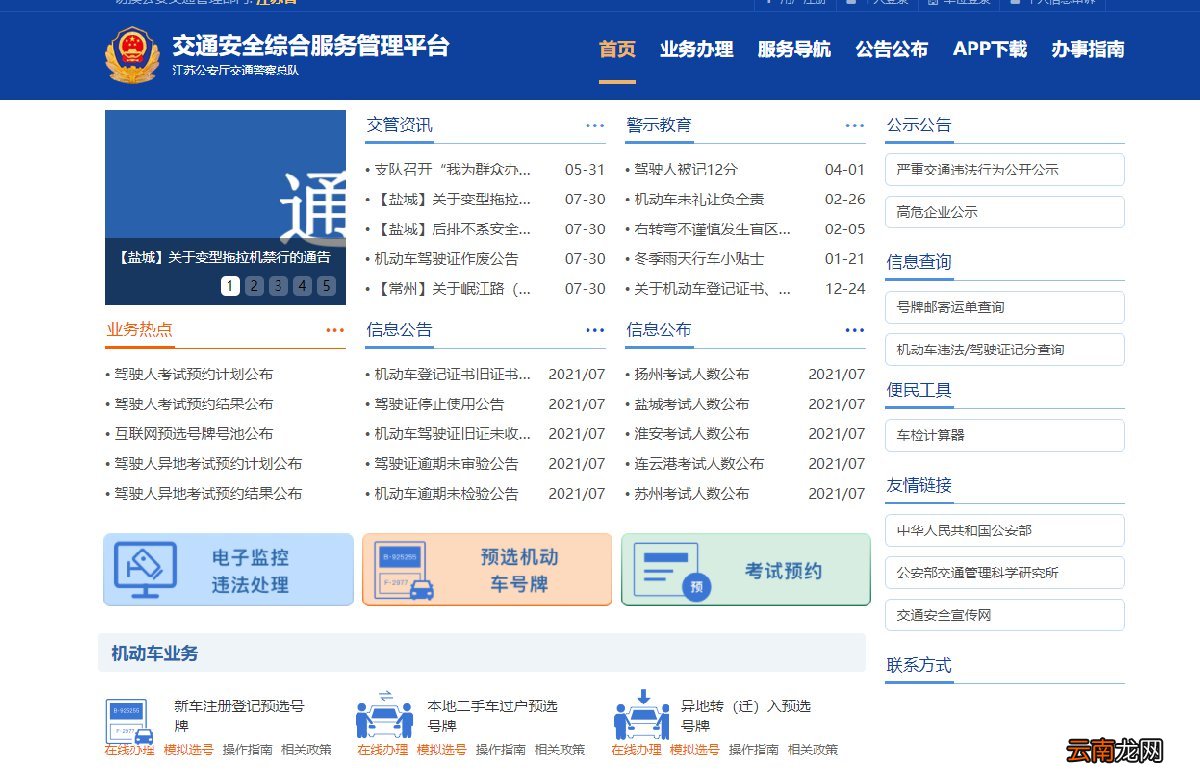The height and width of the screenshot is (779, 1200).
Task: Click the 异地转(迁)入预选号牌 car icon
Action: [642, 715]
